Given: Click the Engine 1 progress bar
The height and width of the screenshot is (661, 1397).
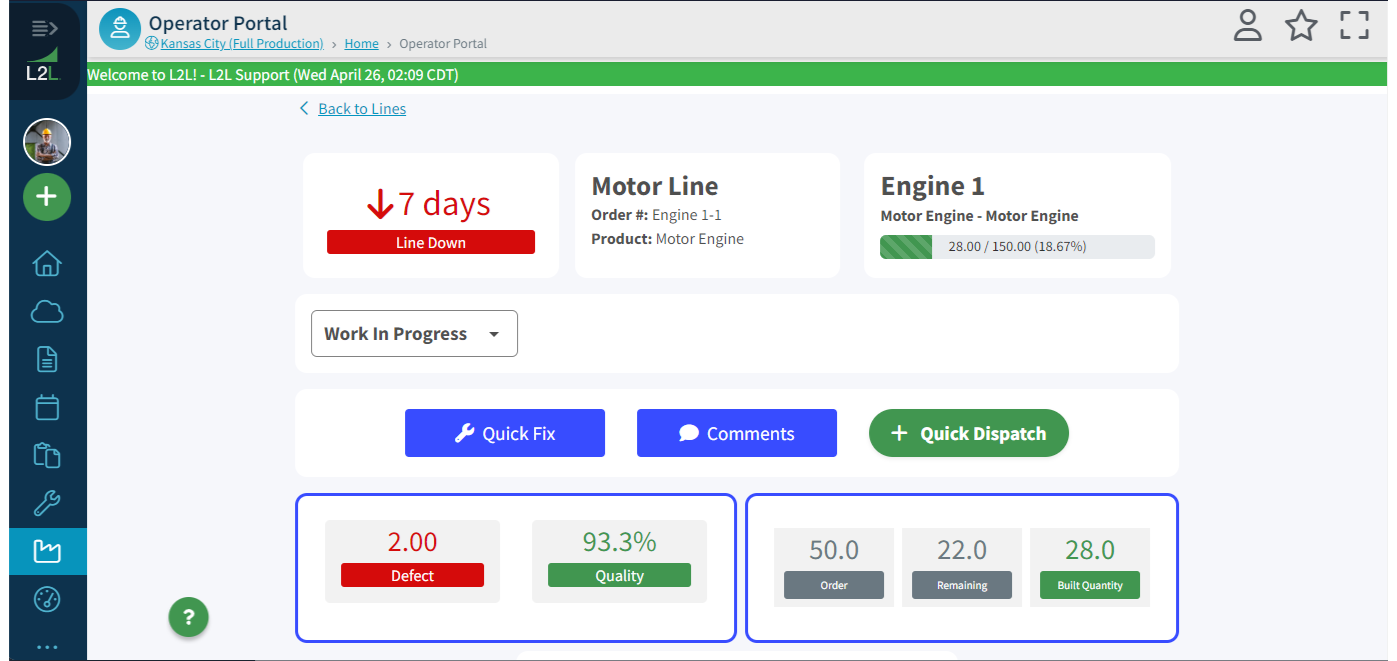Looking at the screenshot, I should pyautogui.click(x=1017, y=247).
